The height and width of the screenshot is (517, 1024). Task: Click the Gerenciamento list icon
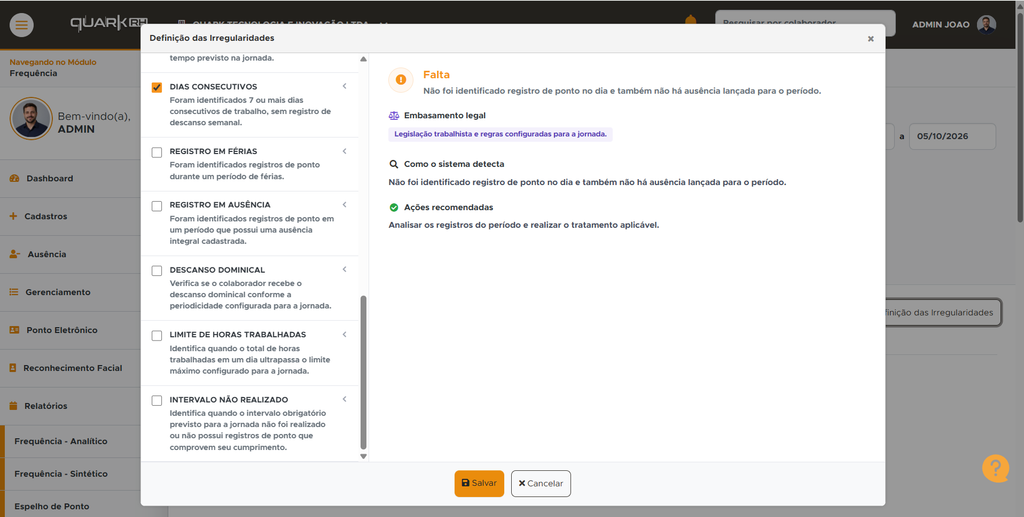pos(14,292)
